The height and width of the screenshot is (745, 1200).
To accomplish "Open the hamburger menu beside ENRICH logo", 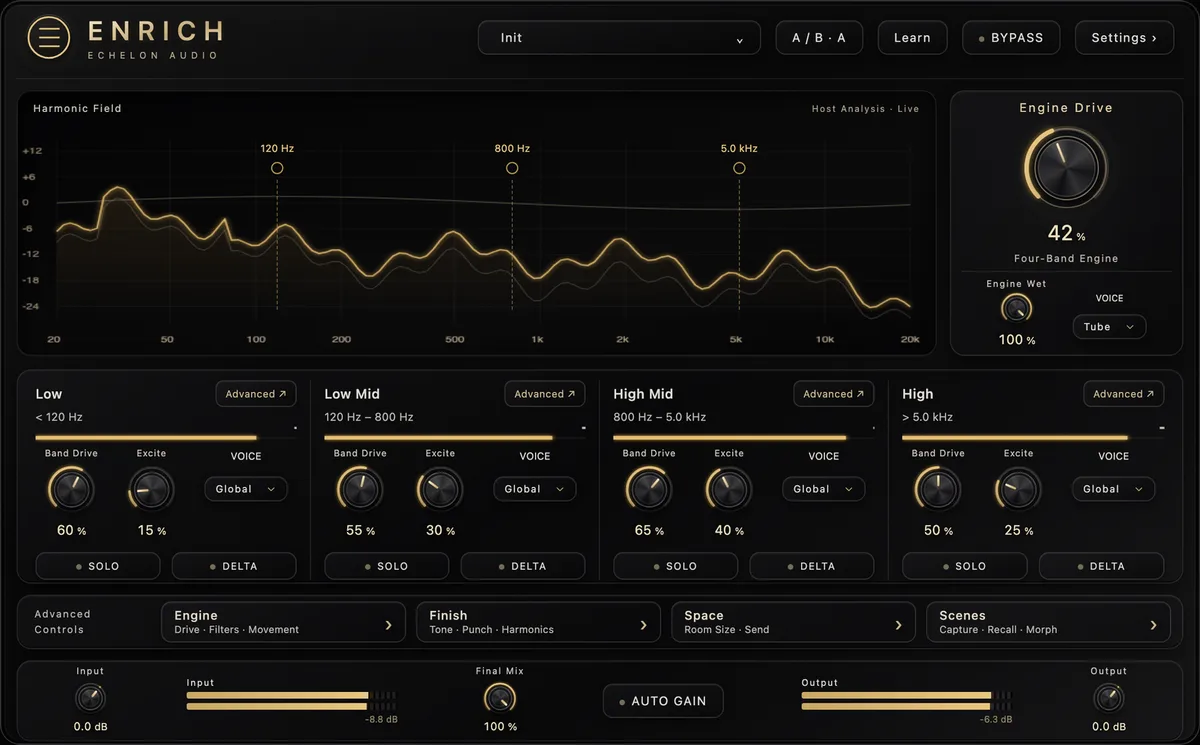I will tap(49, 38).
